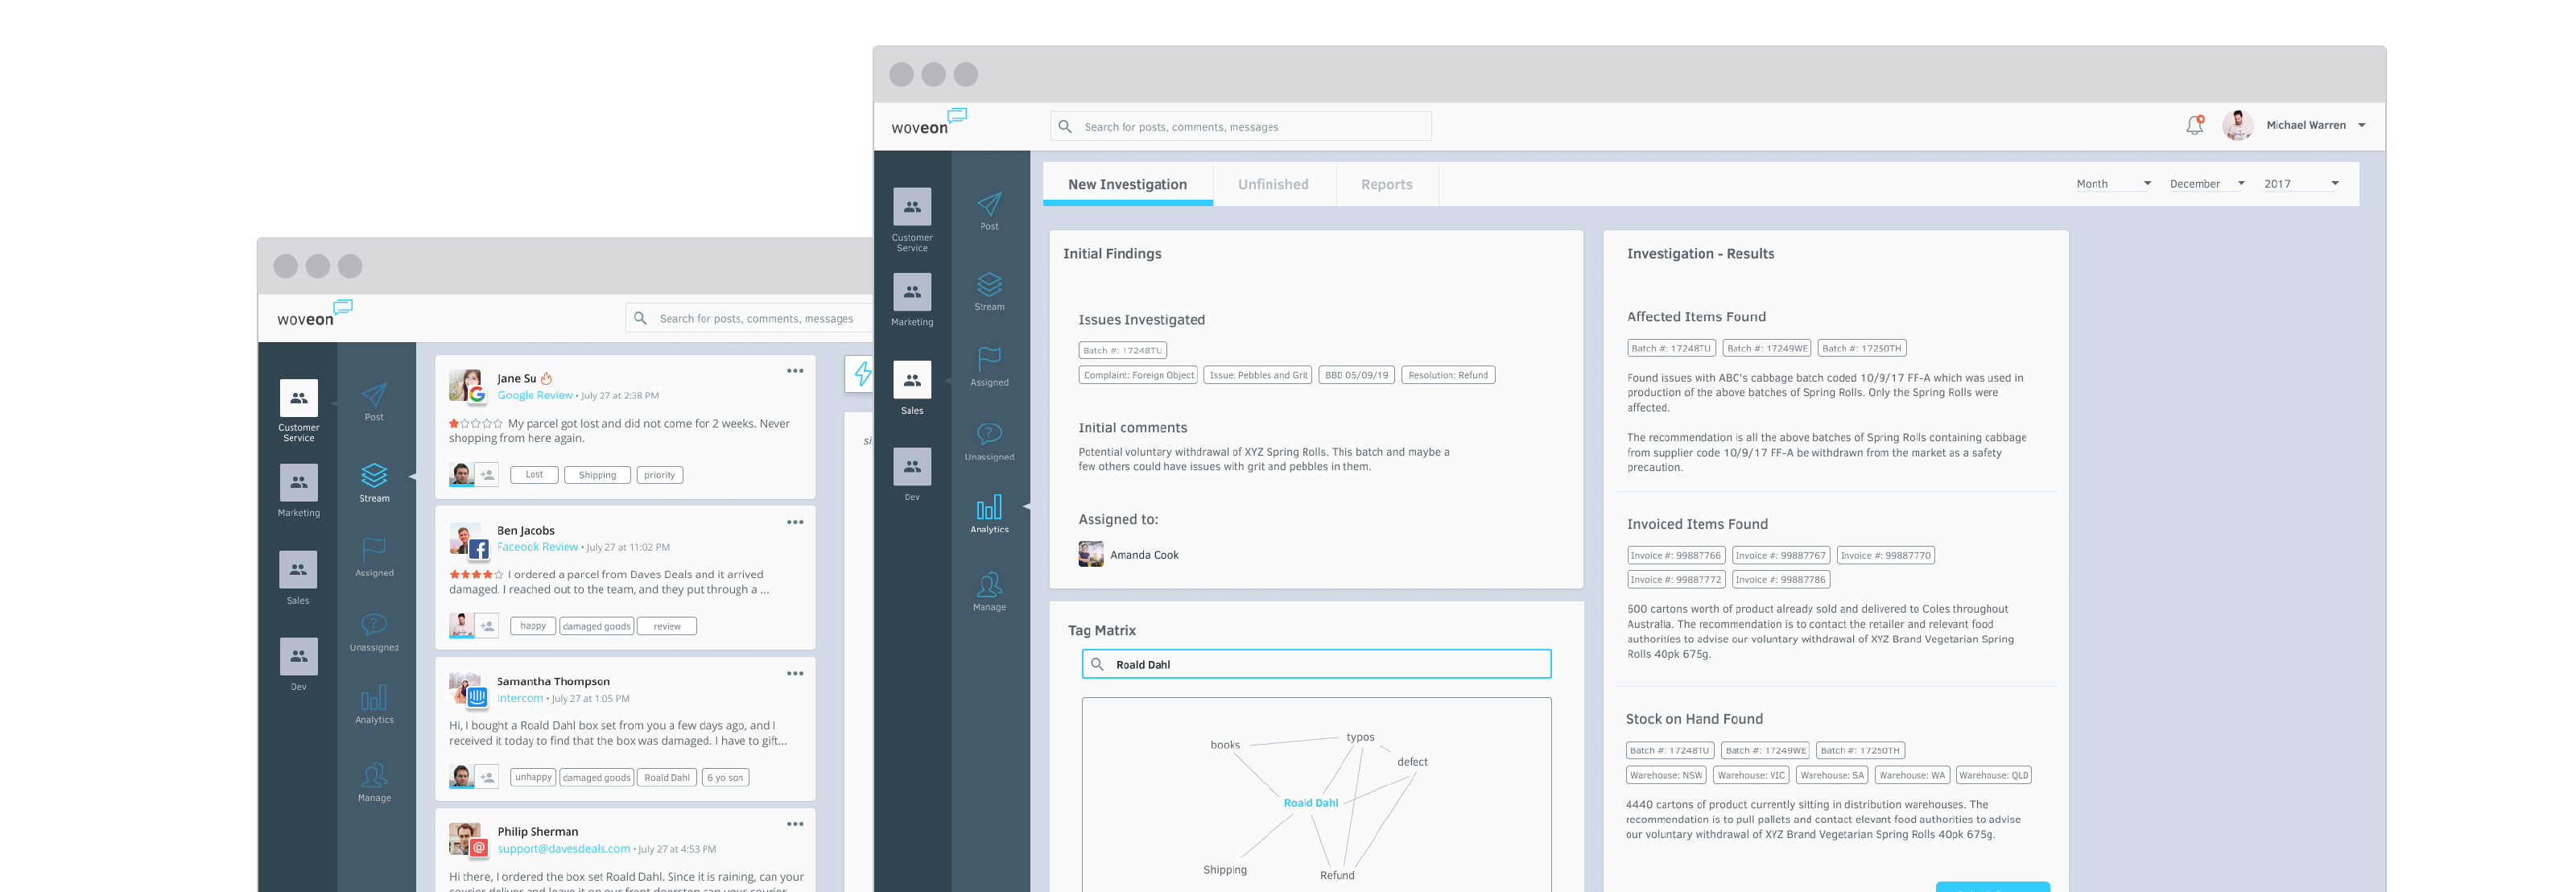Select Dev team in back window
The height and width of the screenshot is (892, 2576).
(298, 665)
